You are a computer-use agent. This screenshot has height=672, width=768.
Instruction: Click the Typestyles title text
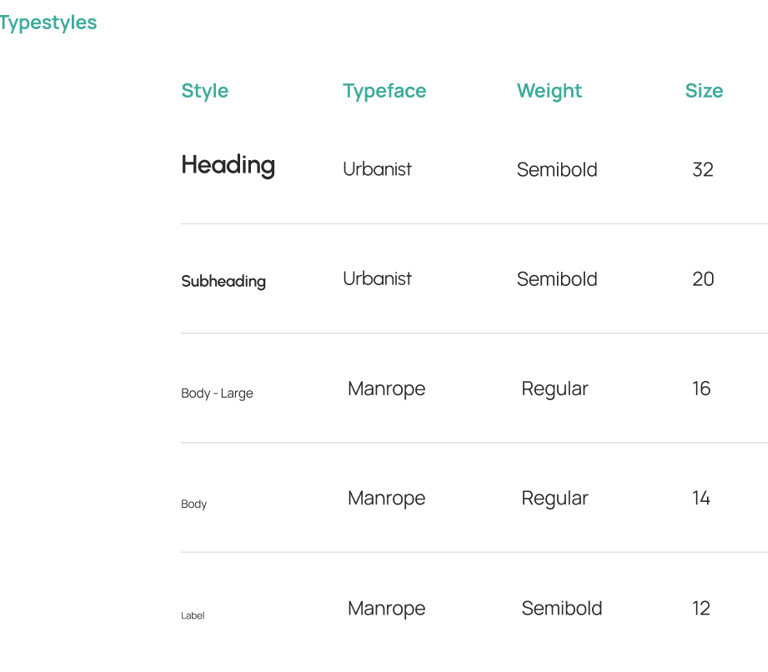click(x=48, y=23)
